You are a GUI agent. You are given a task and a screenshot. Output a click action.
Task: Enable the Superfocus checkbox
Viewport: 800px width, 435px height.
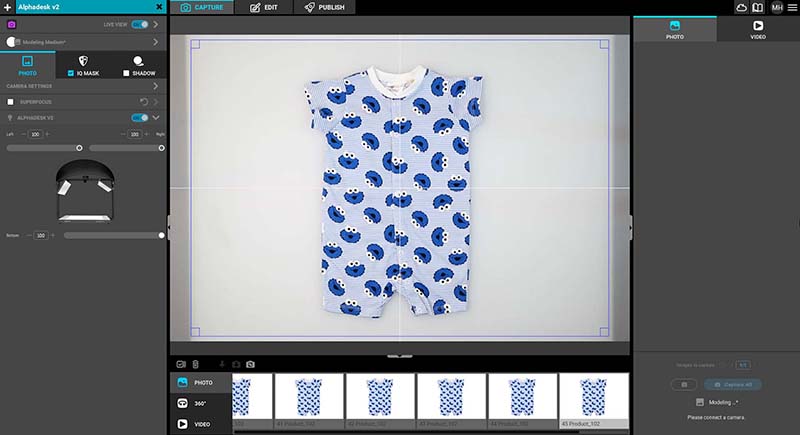[x=10, y=102]
